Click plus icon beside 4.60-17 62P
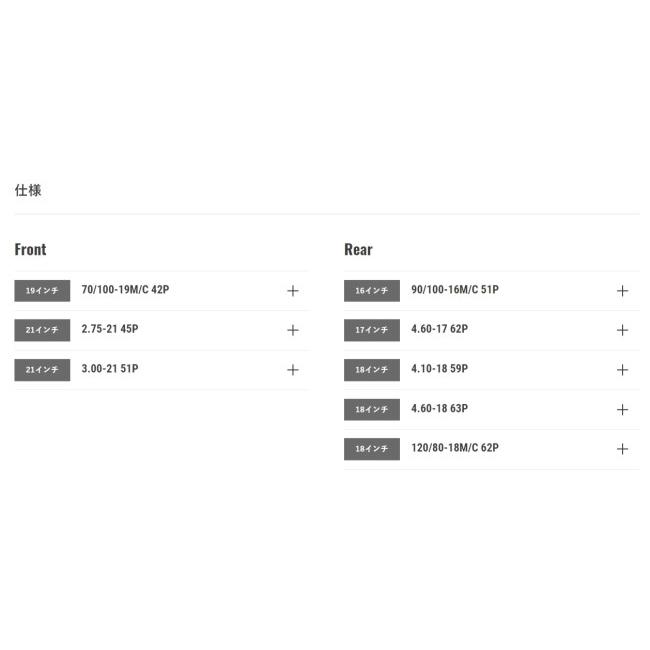This screenshot has height=650, width=650. (622, 330)
